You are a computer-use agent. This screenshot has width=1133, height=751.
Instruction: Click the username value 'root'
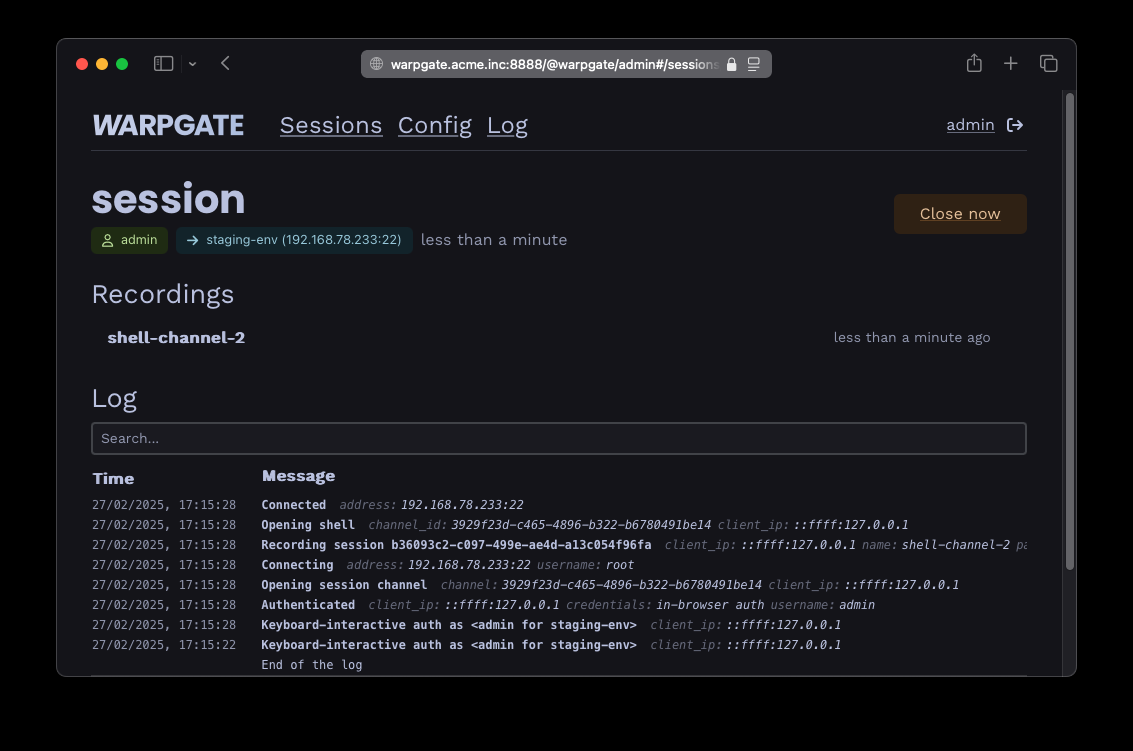coord(620,565)
